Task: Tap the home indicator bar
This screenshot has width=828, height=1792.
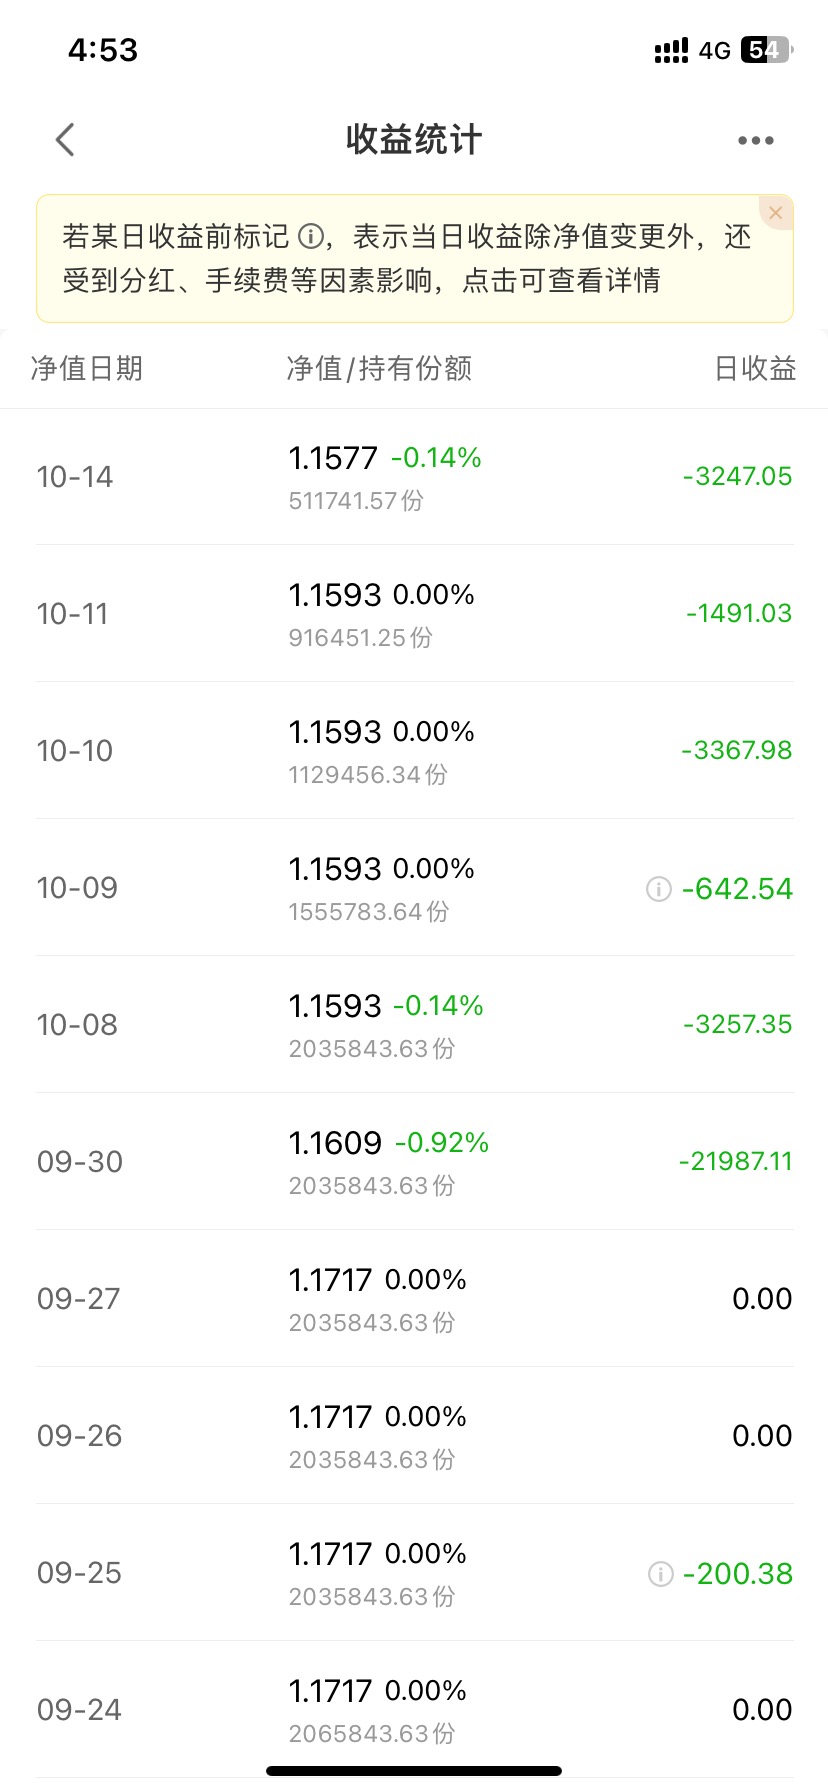Action: click(414, 1771)
